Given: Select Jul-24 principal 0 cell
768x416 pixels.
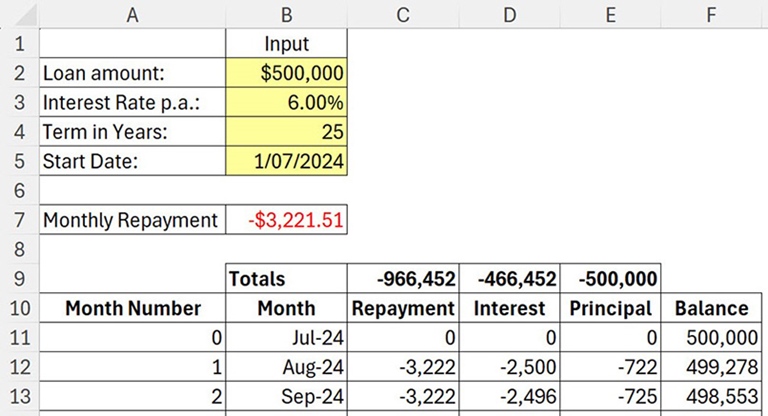Looking at the screenshot, I should click(610, 338).
